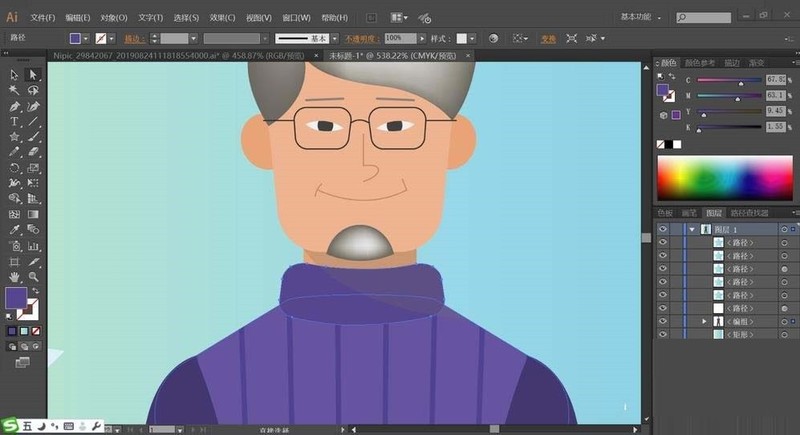
Task: Select the Gradient tool
Action: click(x=33, y=214)
